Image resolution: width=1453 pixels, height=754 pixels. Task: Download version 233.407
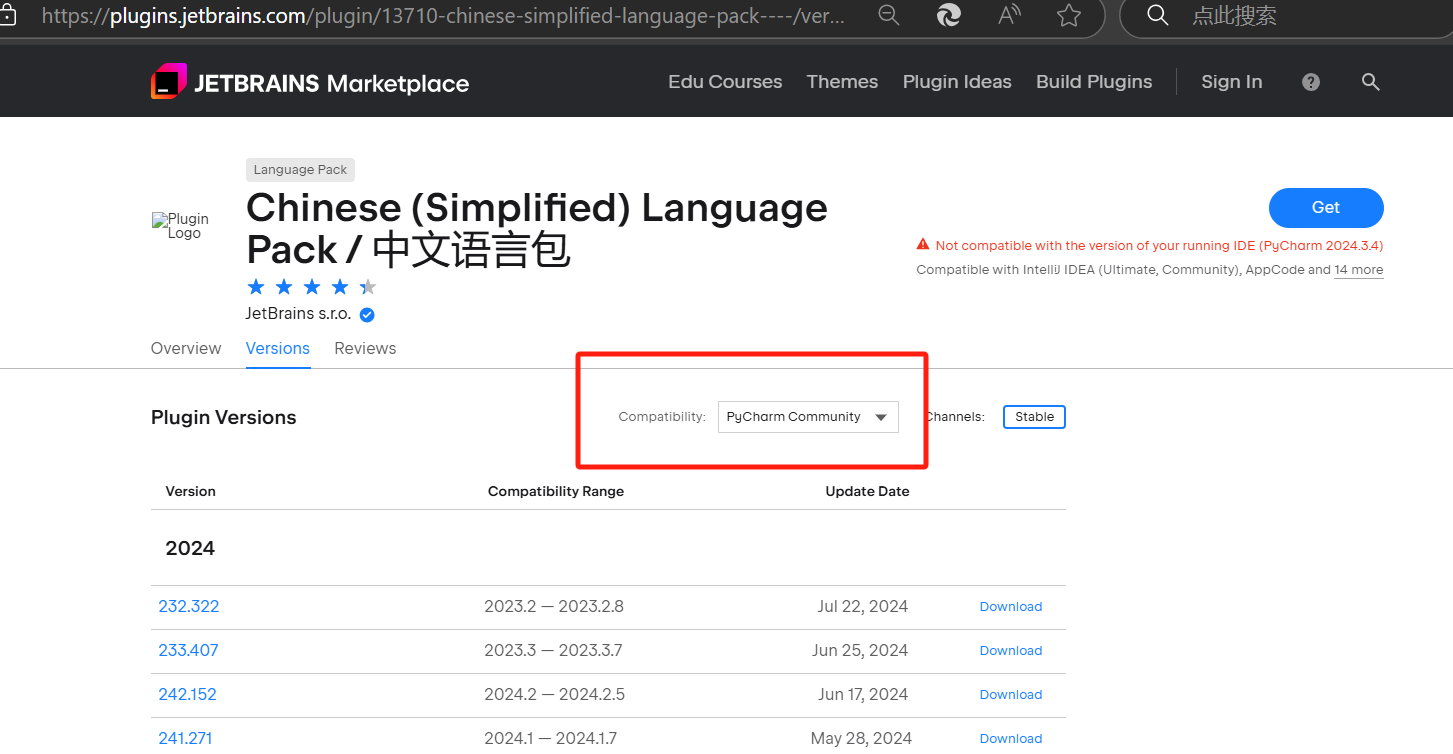coord(1011,651)
